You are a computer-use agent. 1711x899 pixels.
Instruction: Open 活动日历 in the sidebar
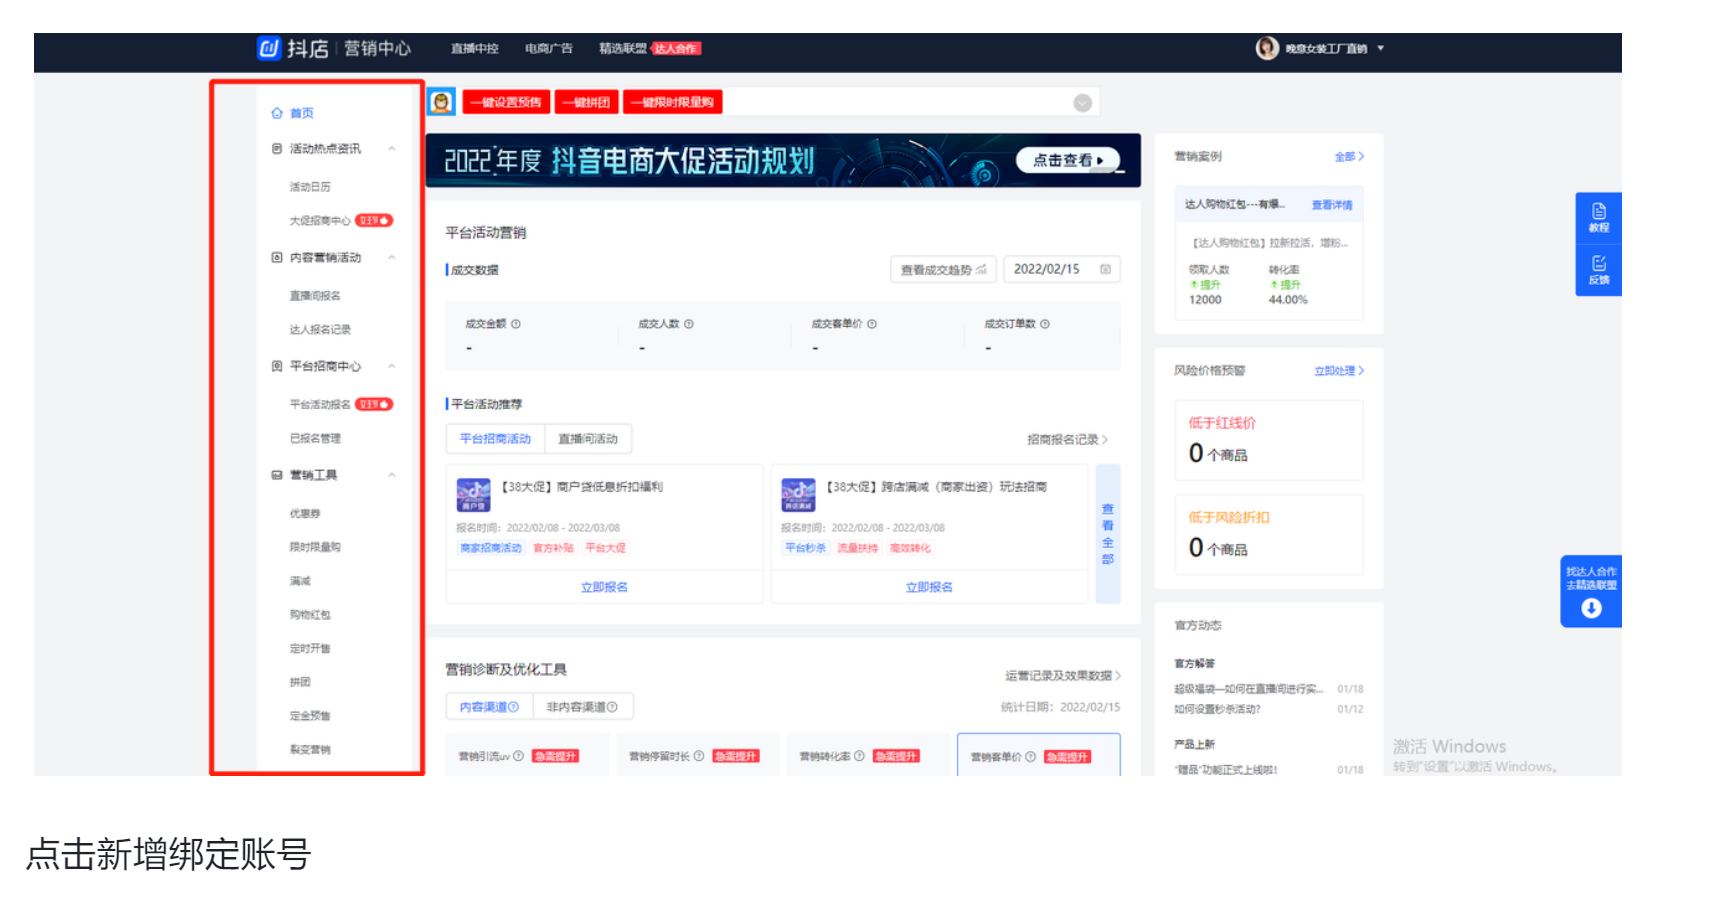310,187
